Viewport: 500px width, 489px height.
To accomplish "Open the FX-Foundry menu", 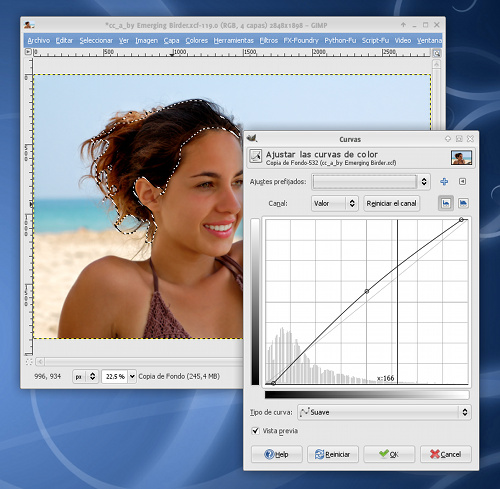I will (x=301, y=41).
